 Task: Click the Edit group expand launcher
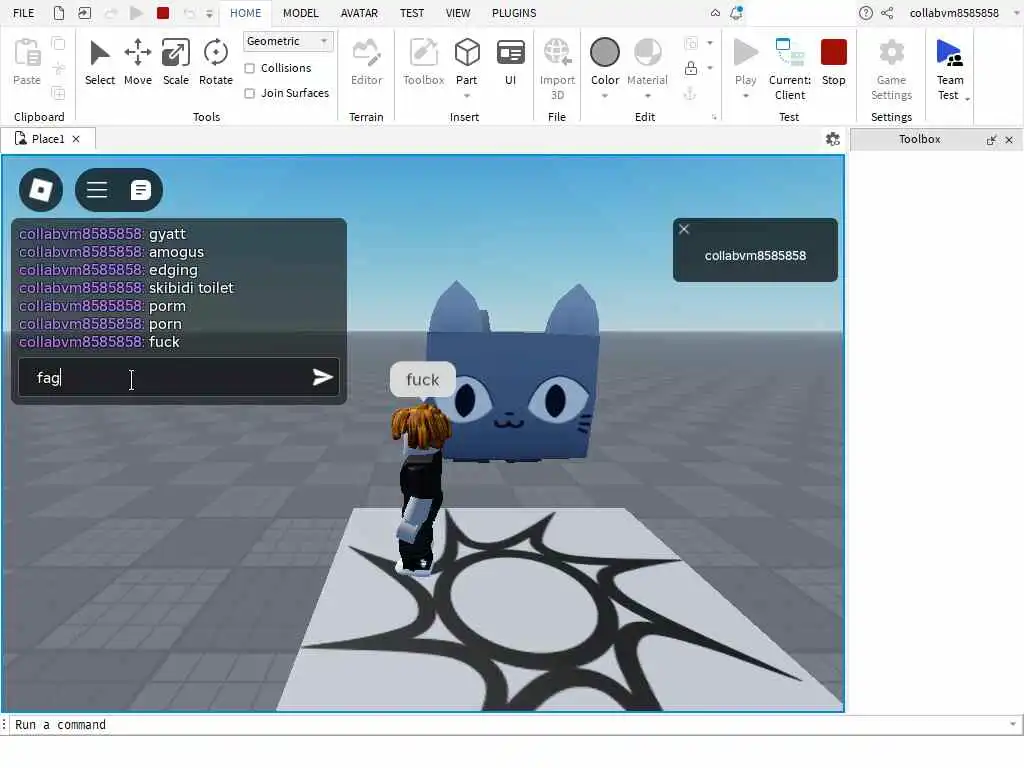[714, 118]
